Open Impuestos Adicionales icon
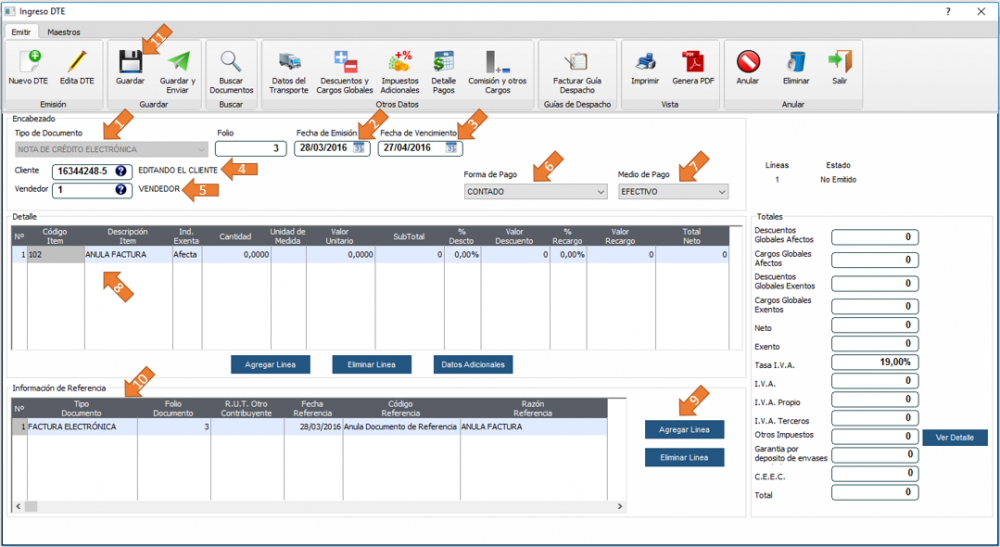 point(400,62)
